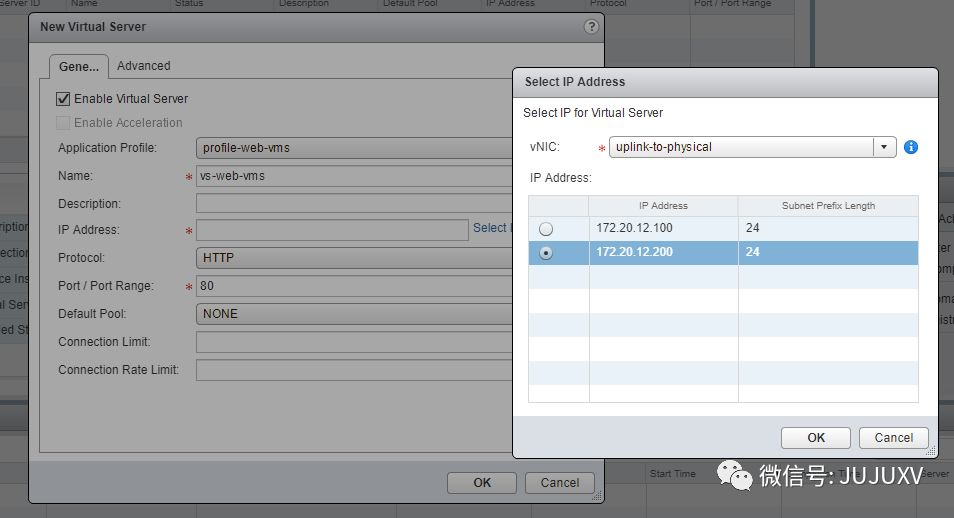Click the Connection Rate Limit field
The height and width of the screenshot is (518, 954).
coord(354,369)
